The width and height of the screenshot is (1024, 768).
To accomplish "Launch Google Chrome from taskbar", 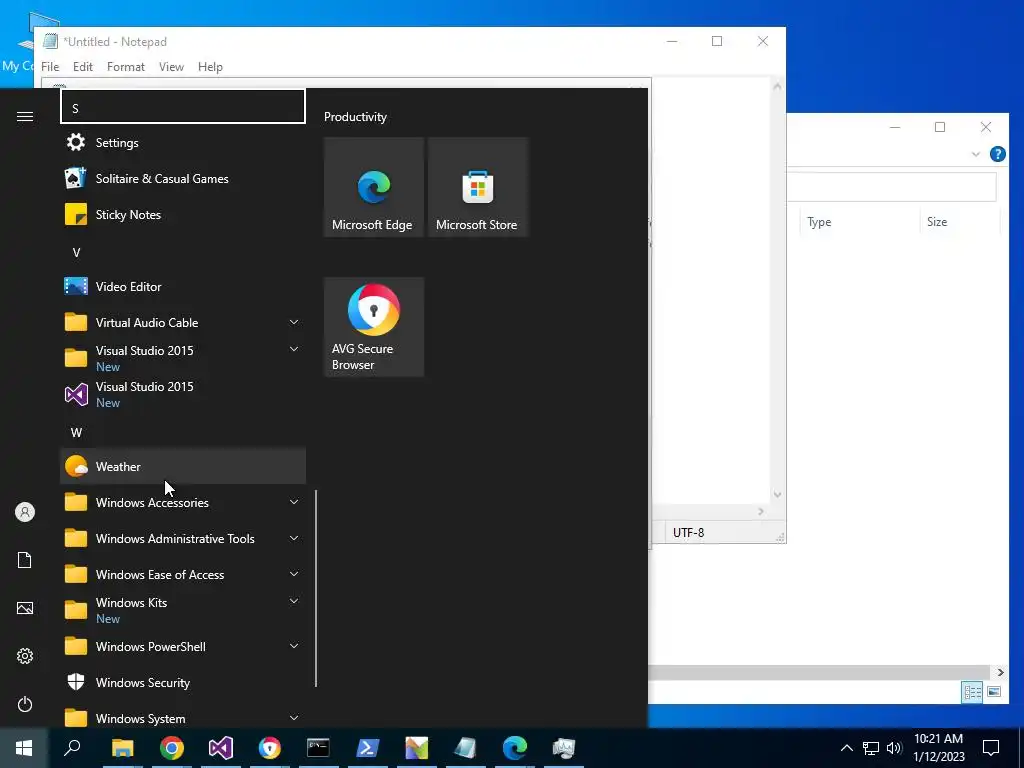I will click(172, 748).
